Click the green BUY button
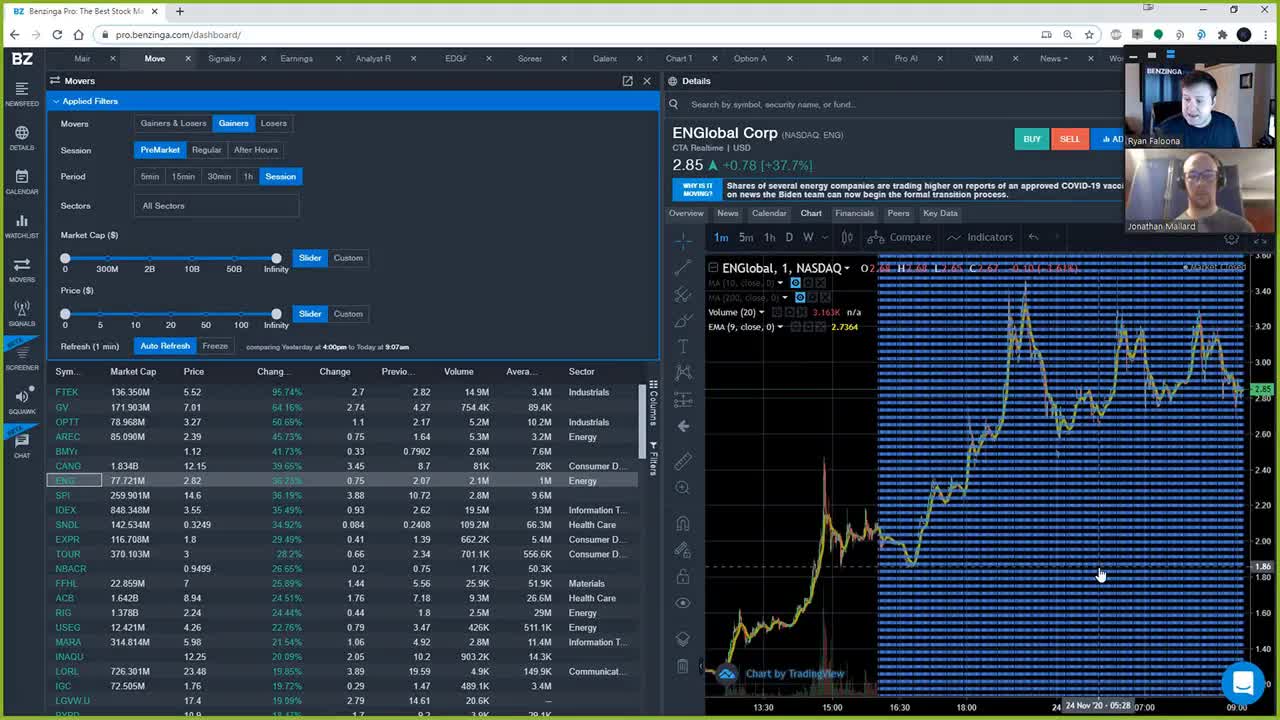This screenshot has width=1280, height=720. [1032, 139]
